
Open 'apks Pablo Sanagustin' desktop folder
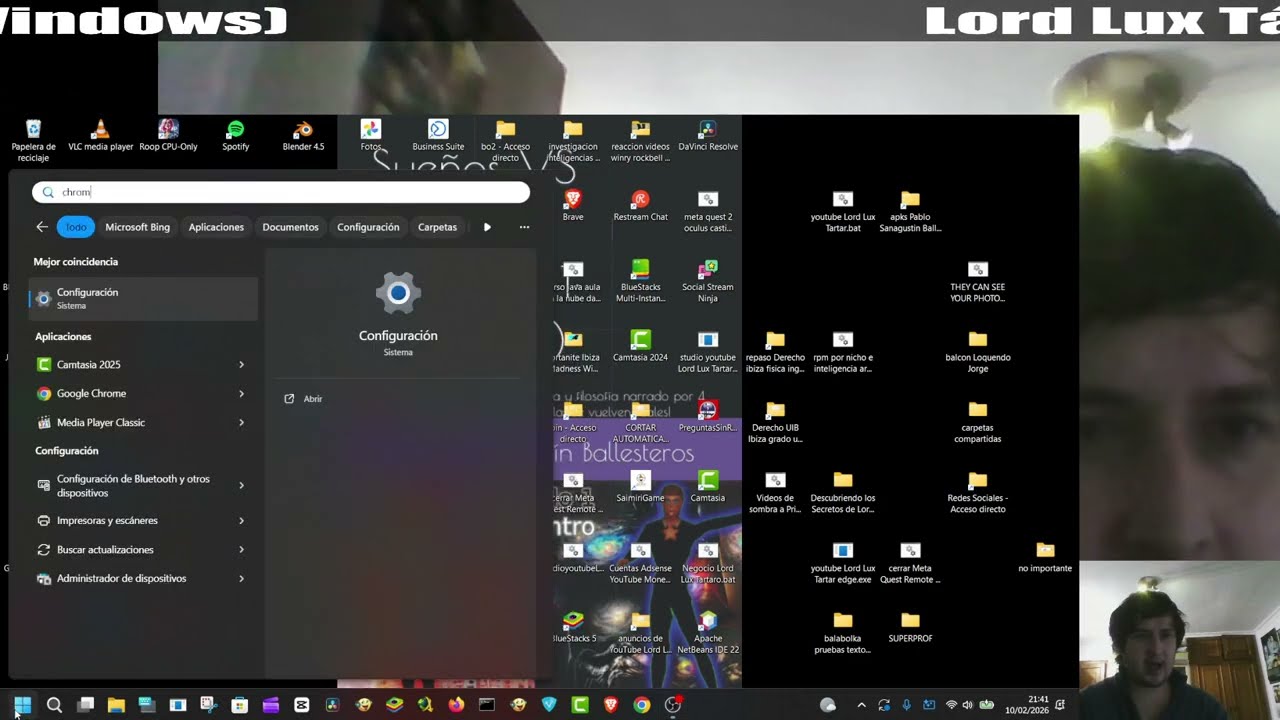(x=910, y=211)
